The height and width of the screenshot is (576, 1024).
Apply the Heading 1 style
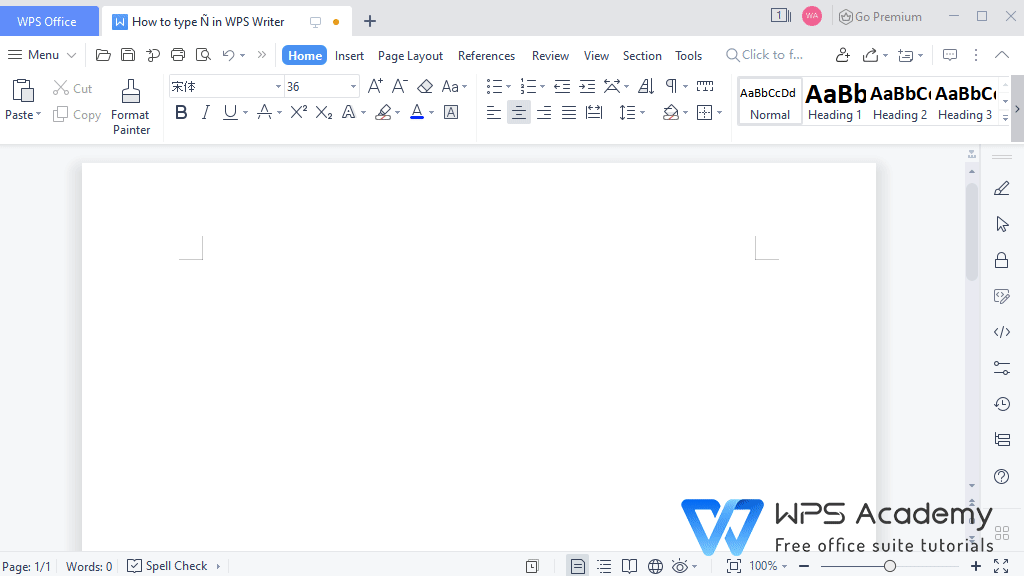click(835, 101)
